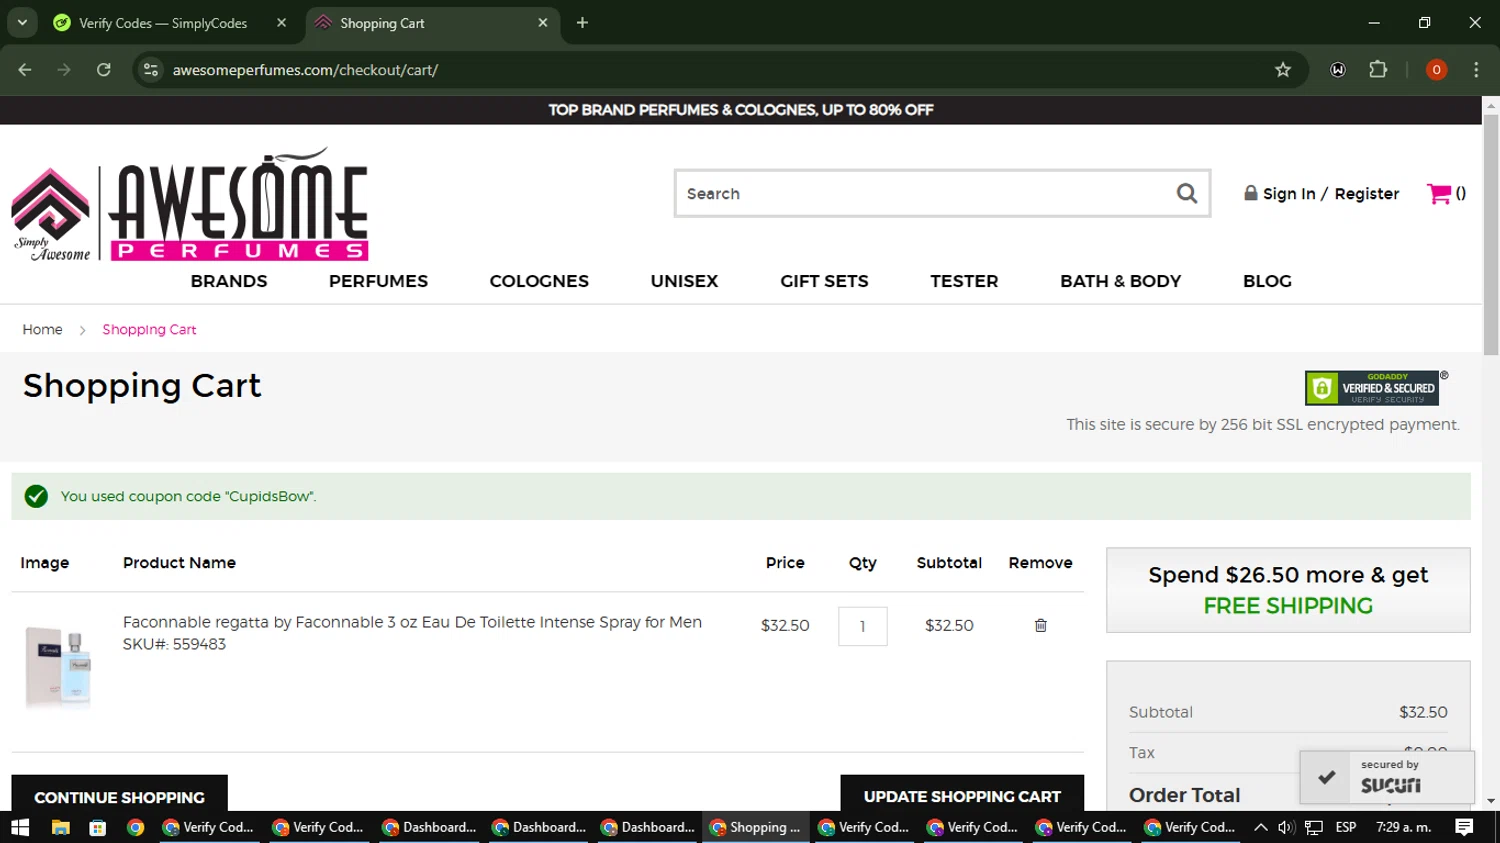Screen dimensions: 1500x843
Task: Click the Faconnable regatta product thumbnail
Action: click(59, 666)
